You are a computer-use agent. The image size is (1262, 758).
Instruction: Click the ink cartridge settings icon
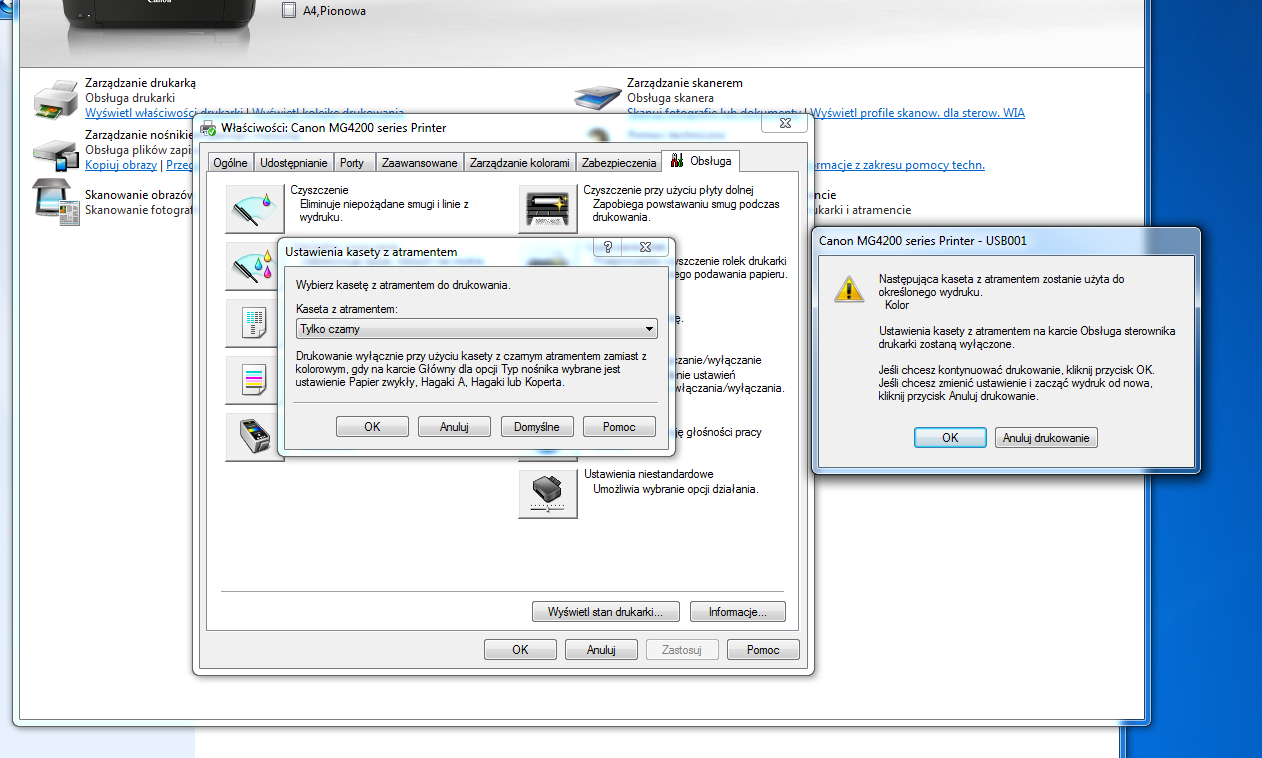click(x=255, y=437)
